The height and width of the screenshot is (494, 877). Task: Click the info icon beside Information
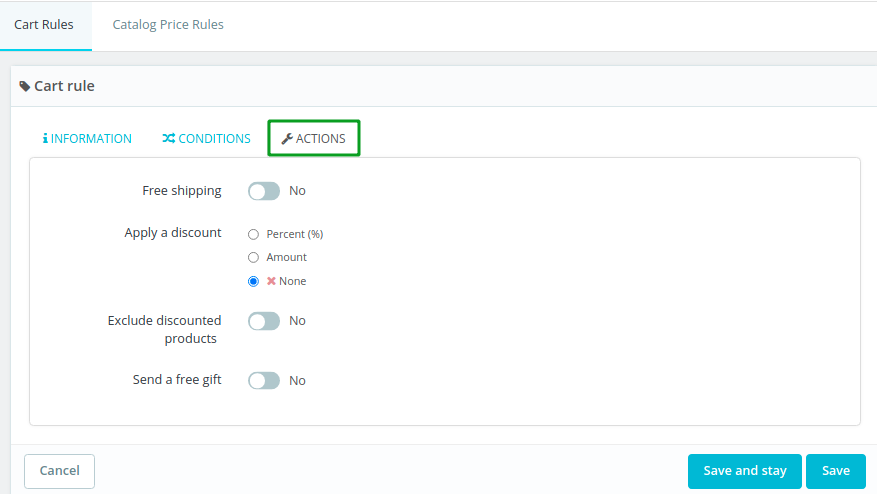click(x=45, y=138)
